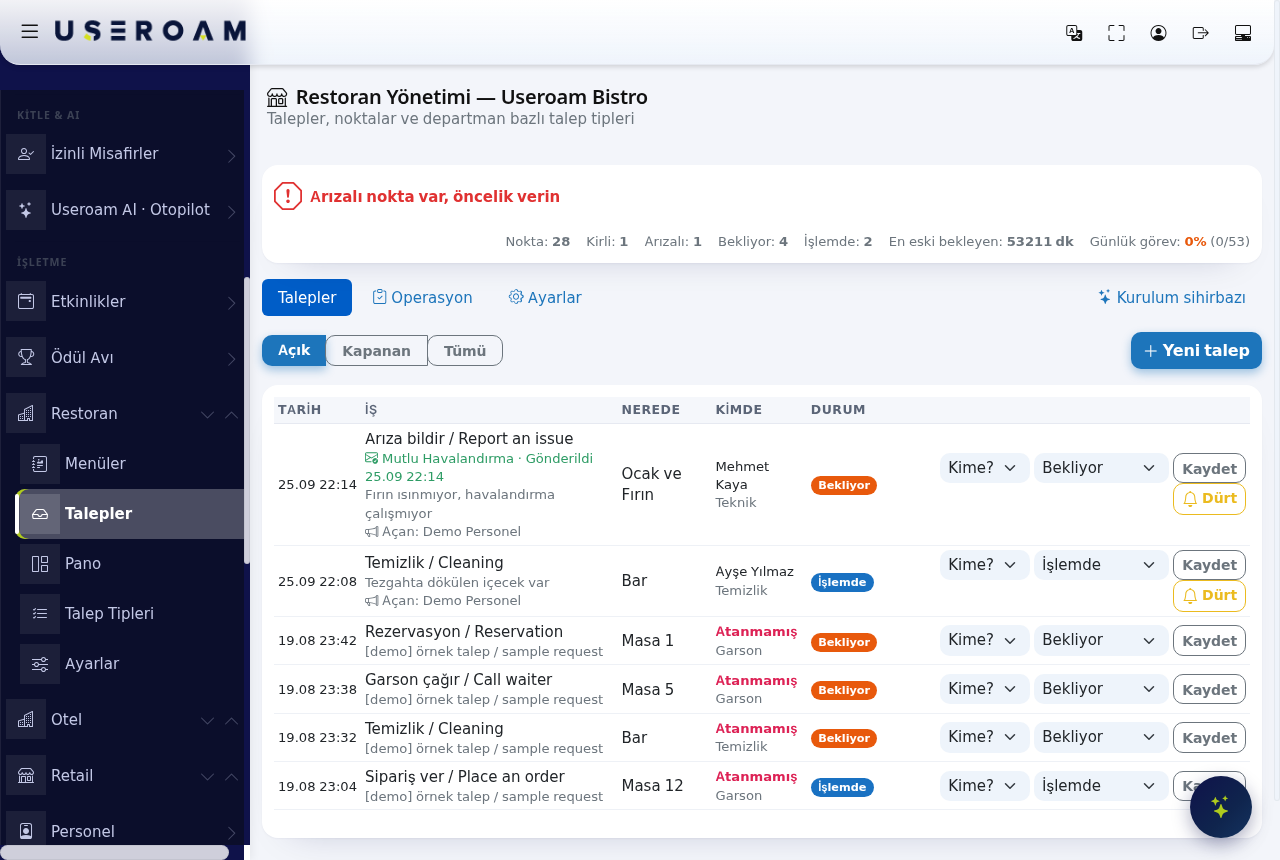
Task: Switch to the Talepler tab
Action: pyautogui.click(x=307, y=297)
